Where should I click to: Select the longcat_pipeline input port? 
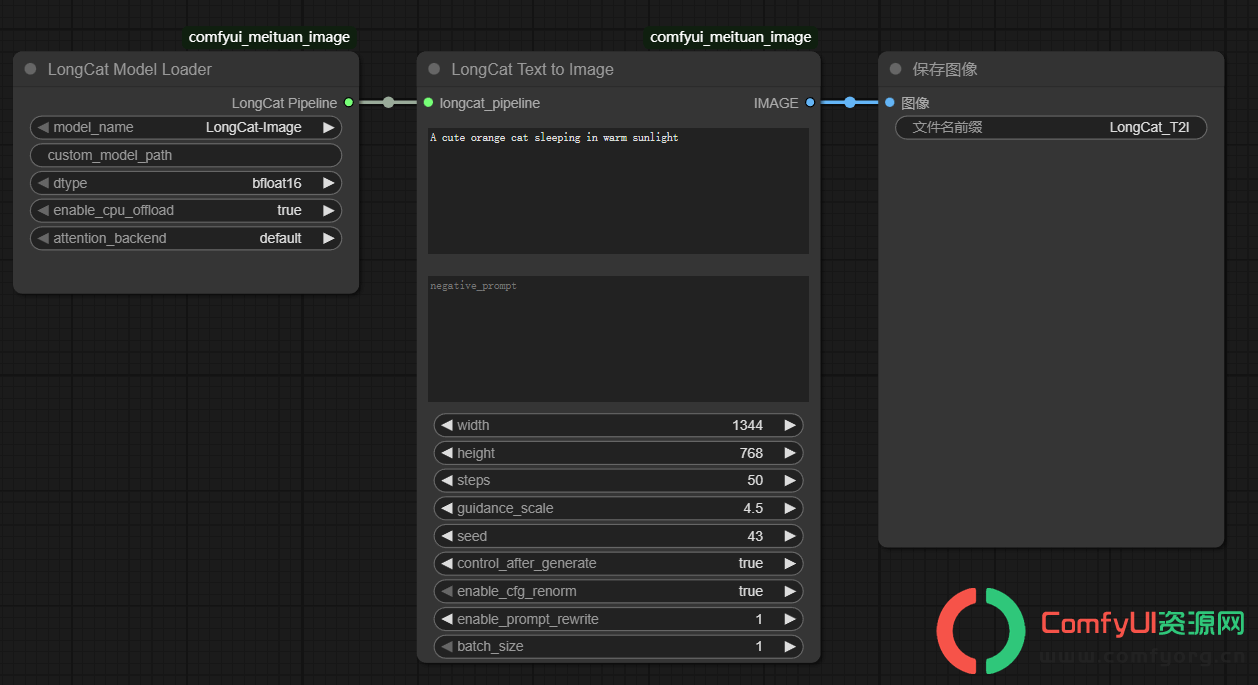pos(428,102)
